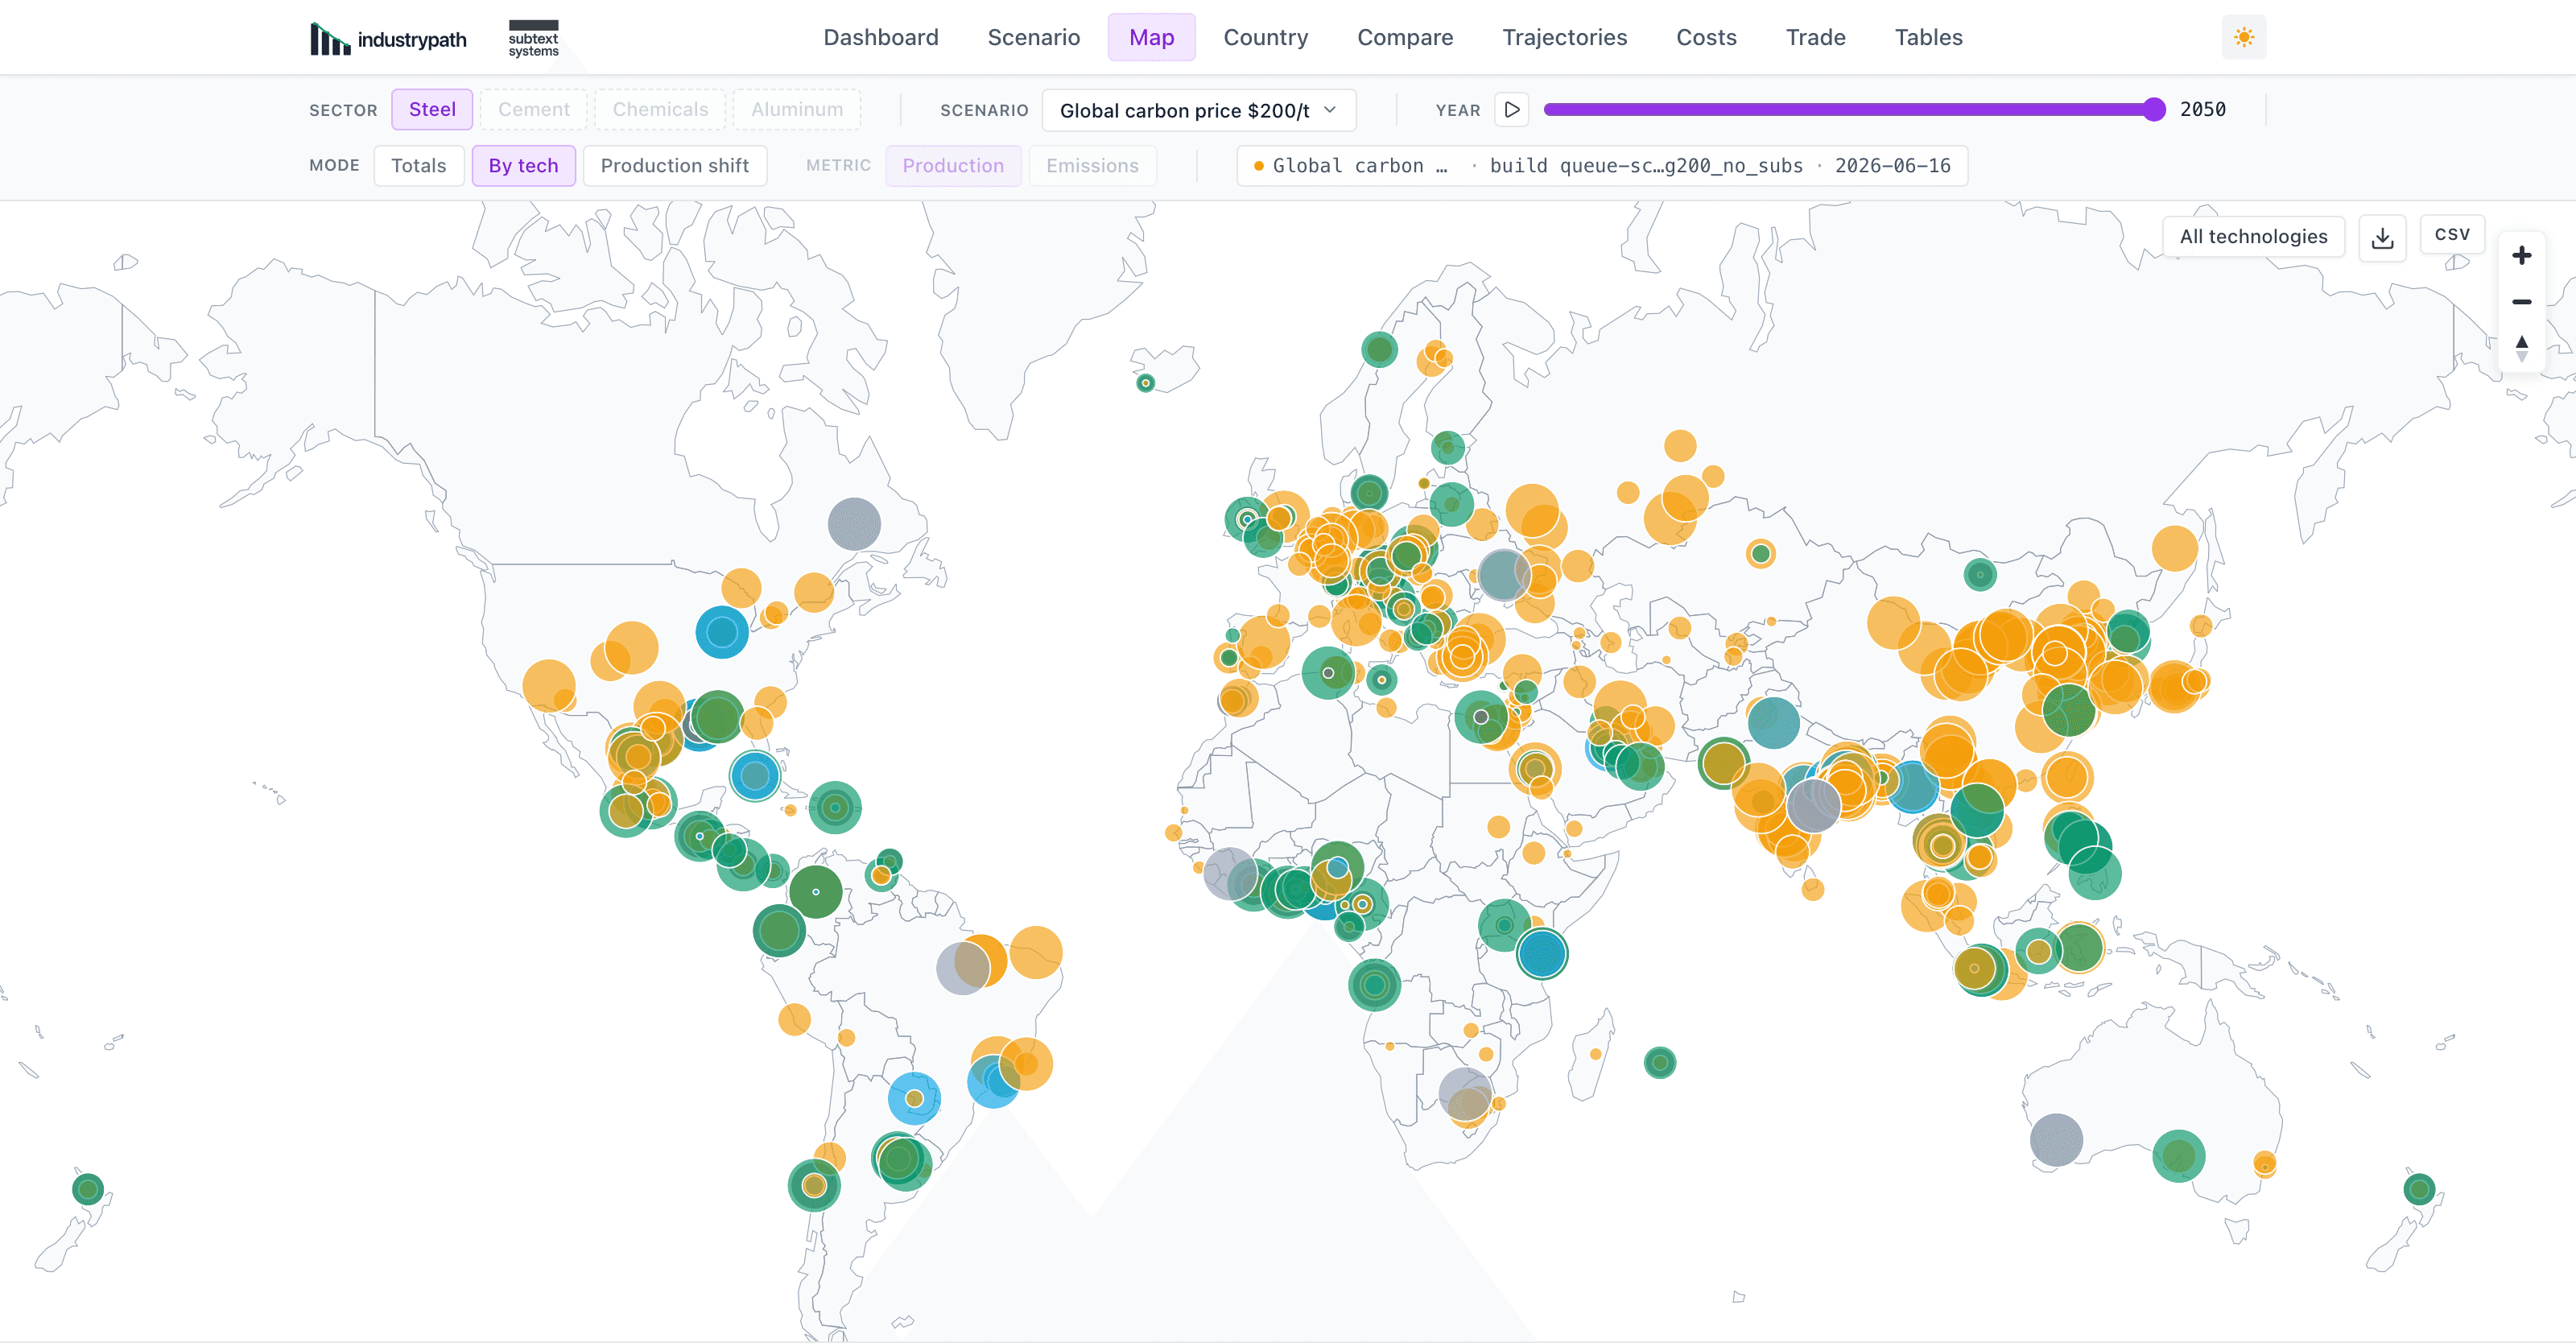
Task: Switch mode to Totals
Action: click(418, 166)
